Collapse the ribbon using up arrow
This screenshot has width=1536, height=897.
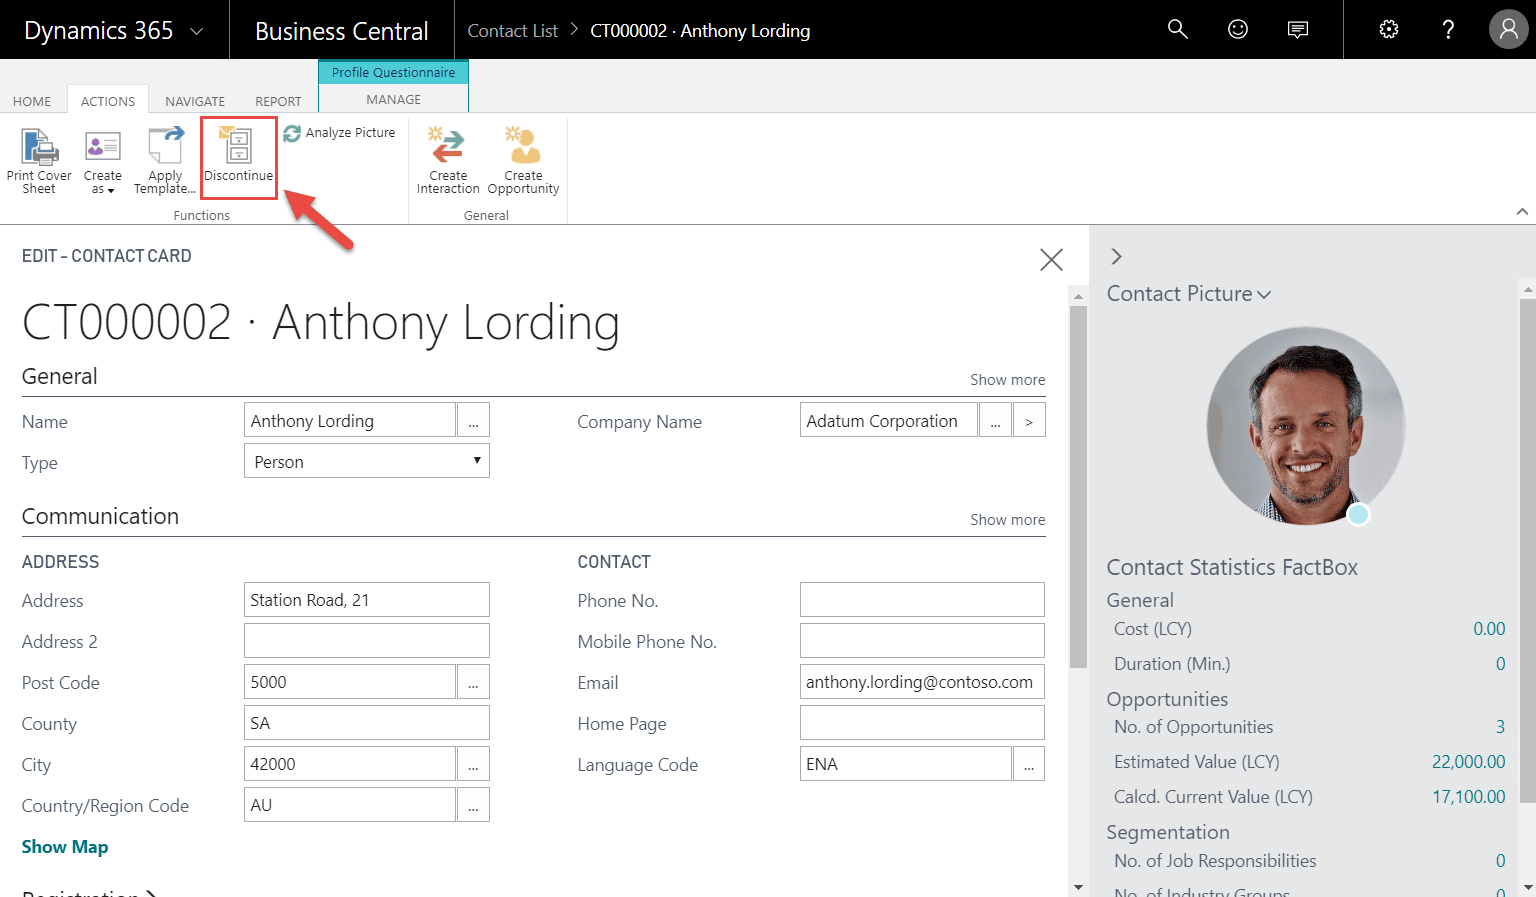point(1521,212)
